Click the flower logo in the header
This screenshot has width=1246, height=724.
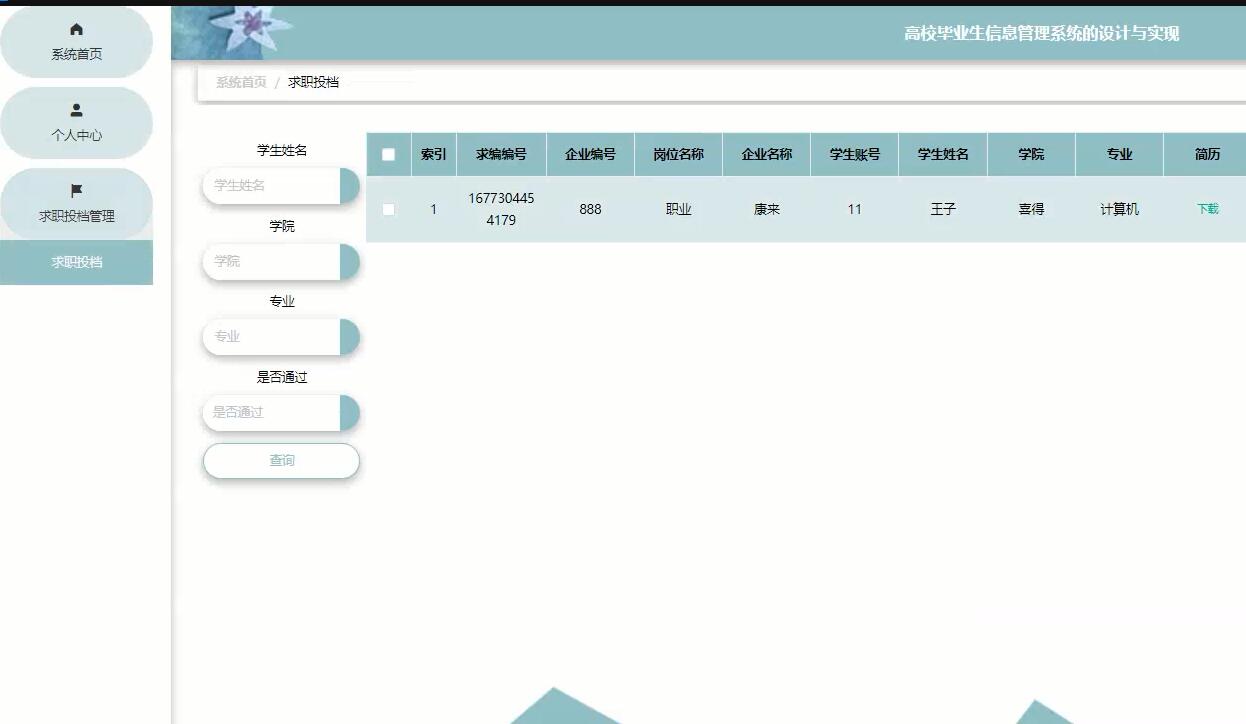(x=252, y=29)
